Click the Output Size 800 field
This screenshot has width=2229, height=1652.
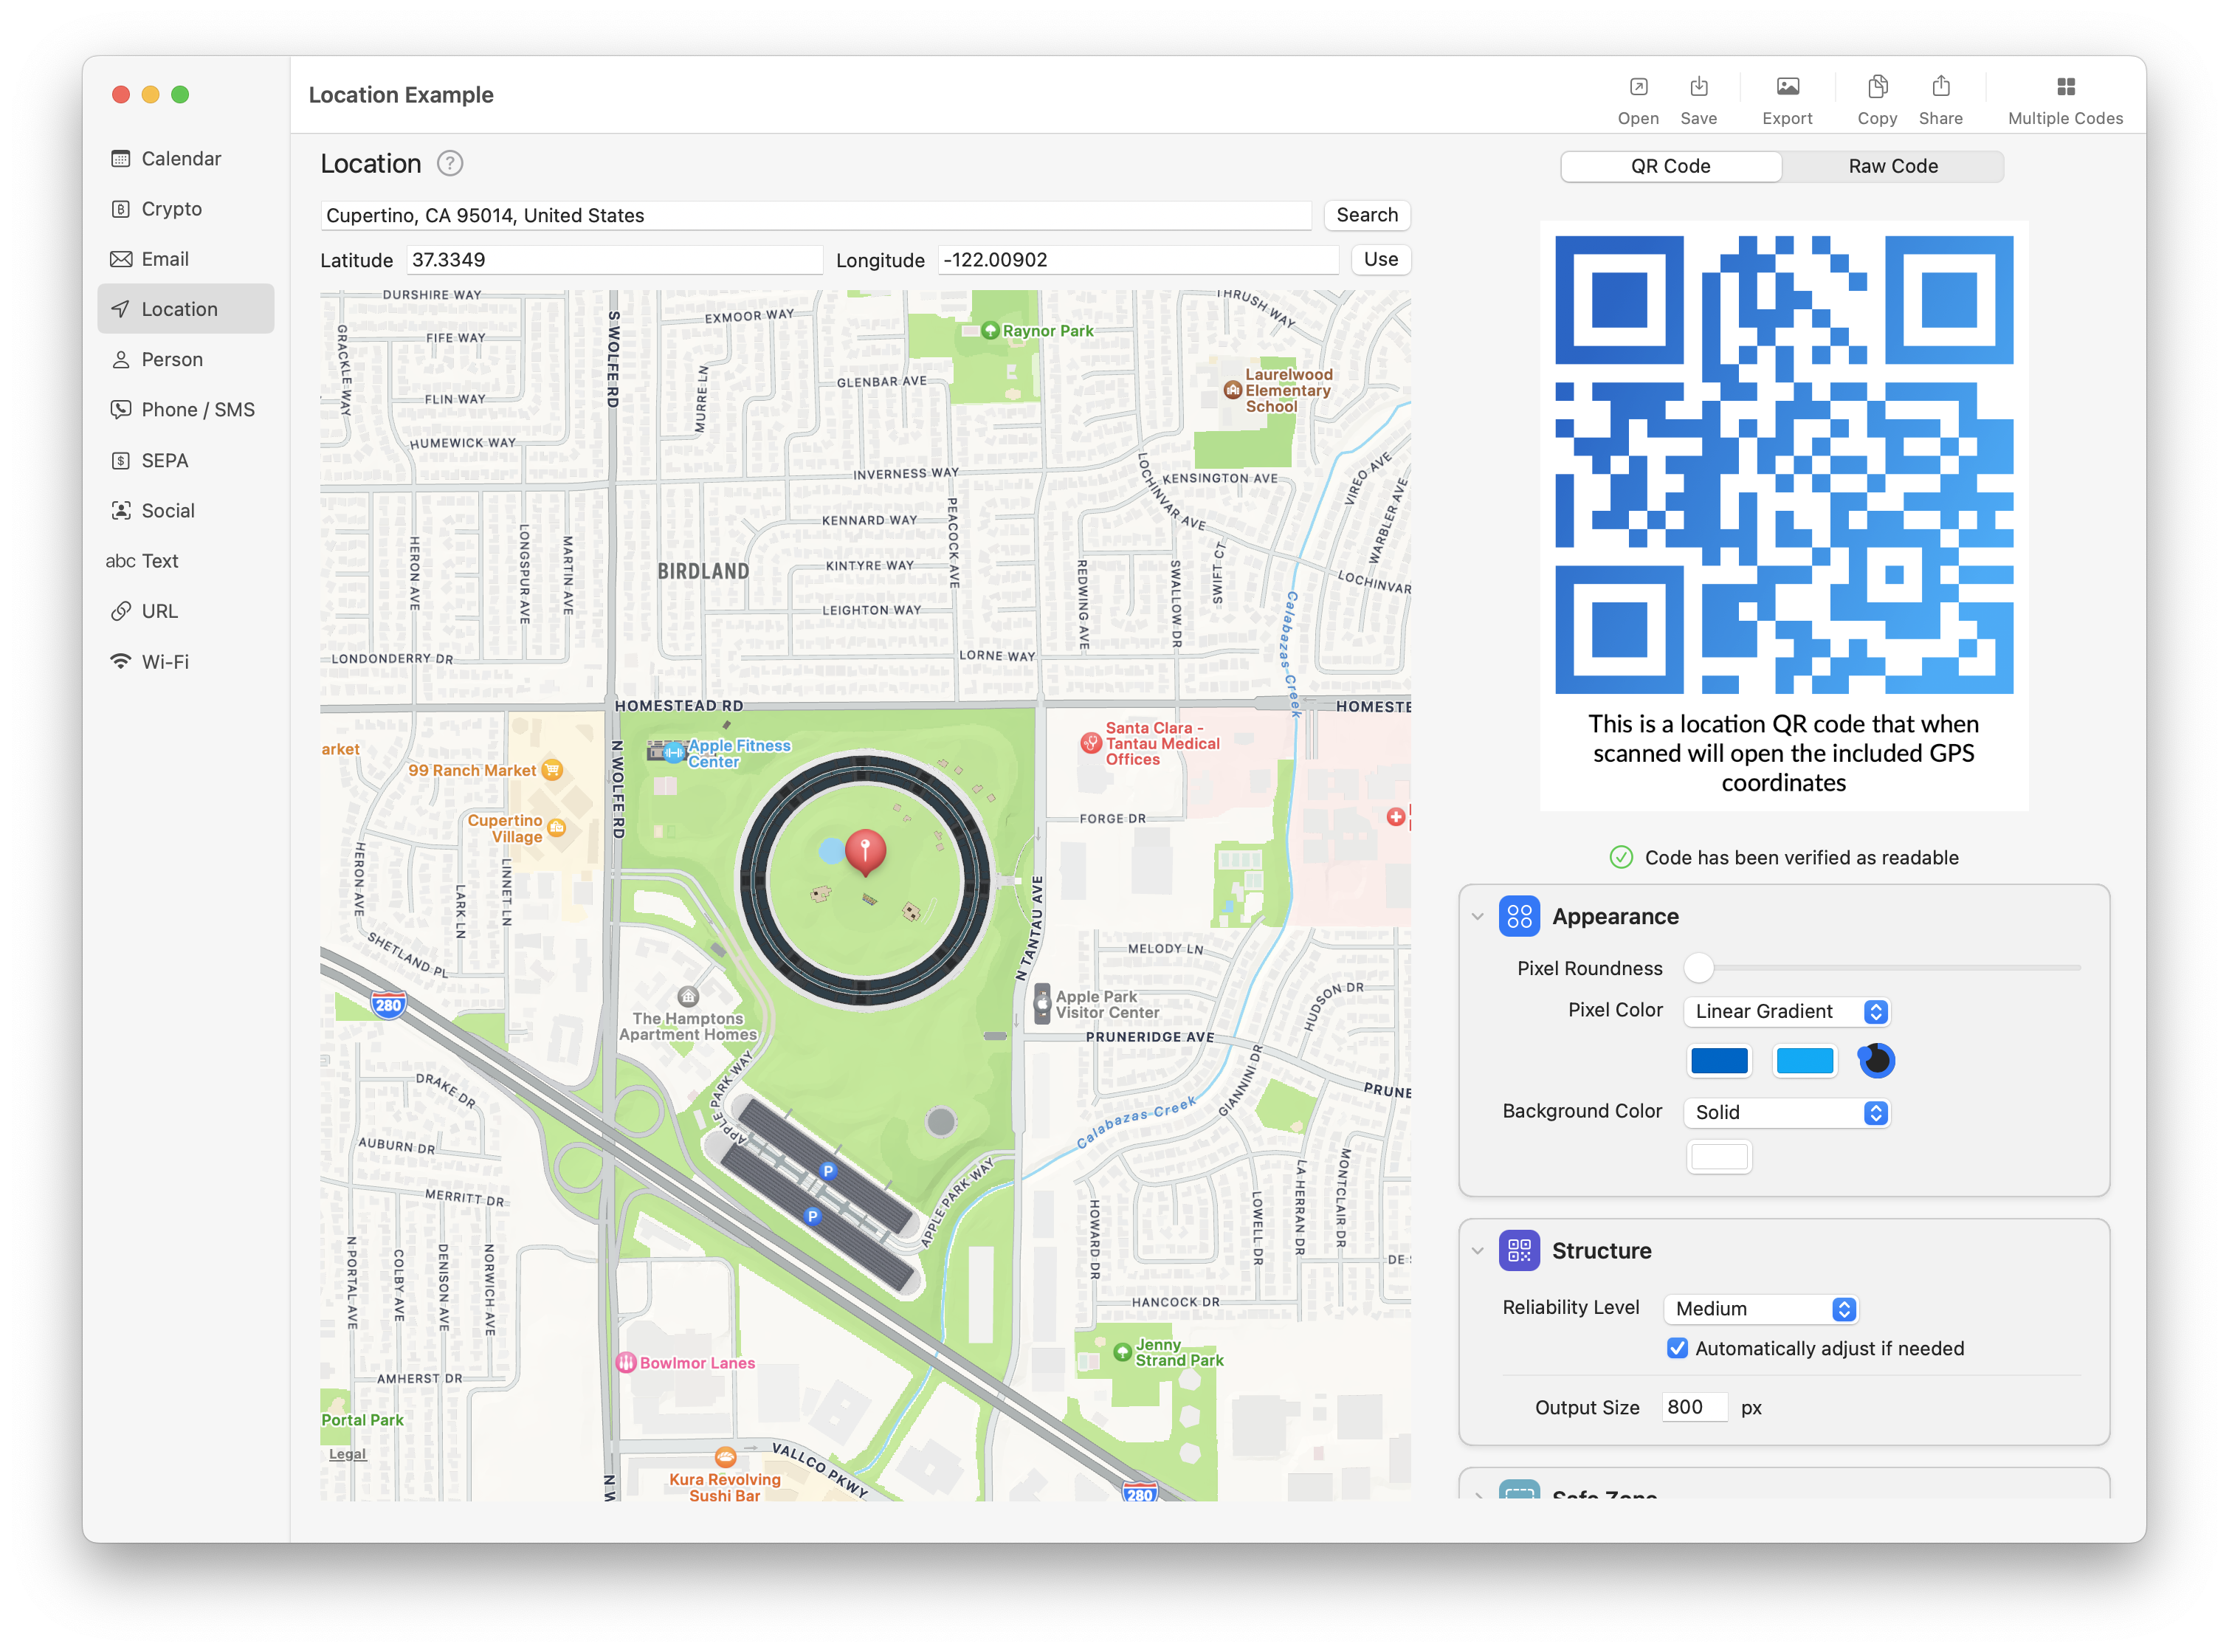1694,1407
